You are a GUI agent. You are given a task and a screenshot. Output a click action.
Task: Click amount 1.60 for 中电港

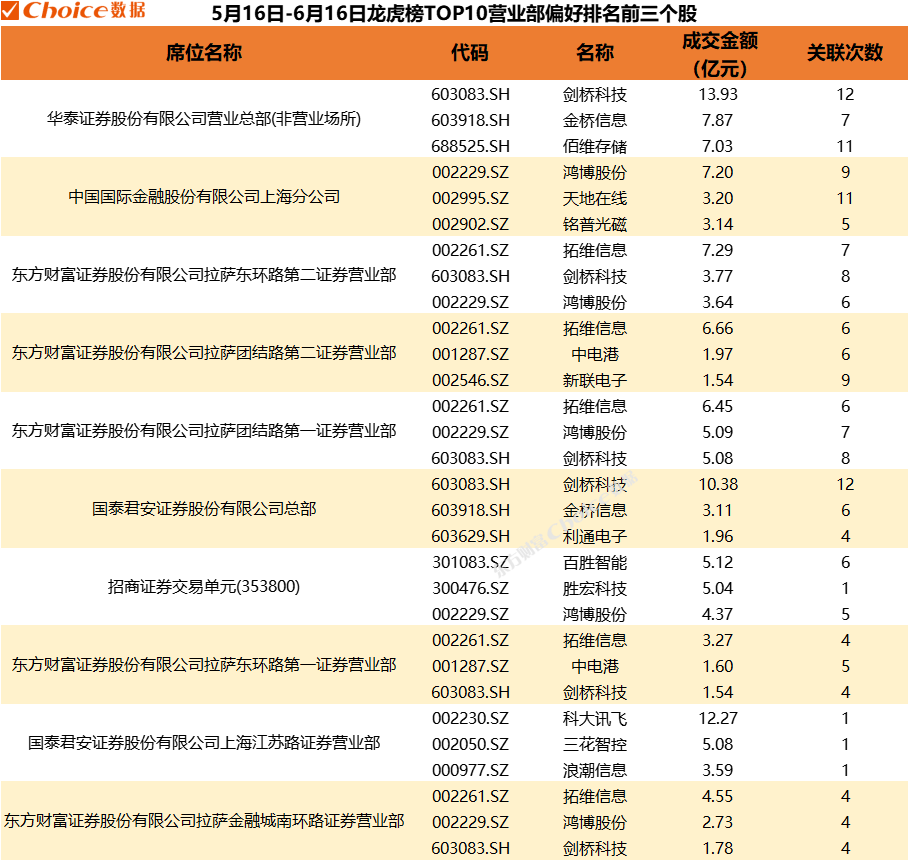[x=718, y=666]
